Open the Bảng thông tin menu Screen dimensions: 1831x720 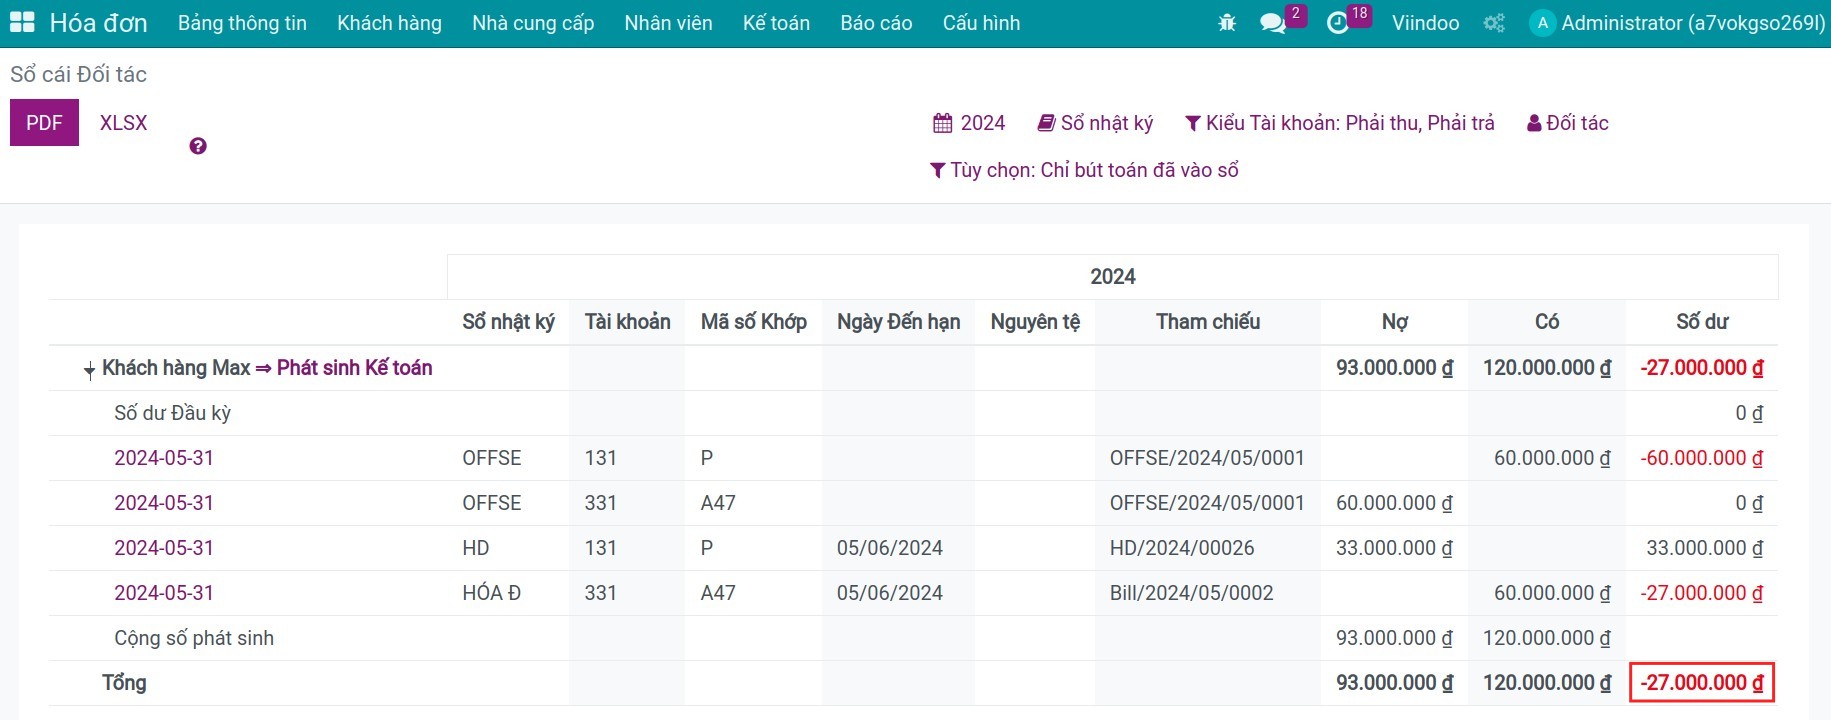click(242, 23)
